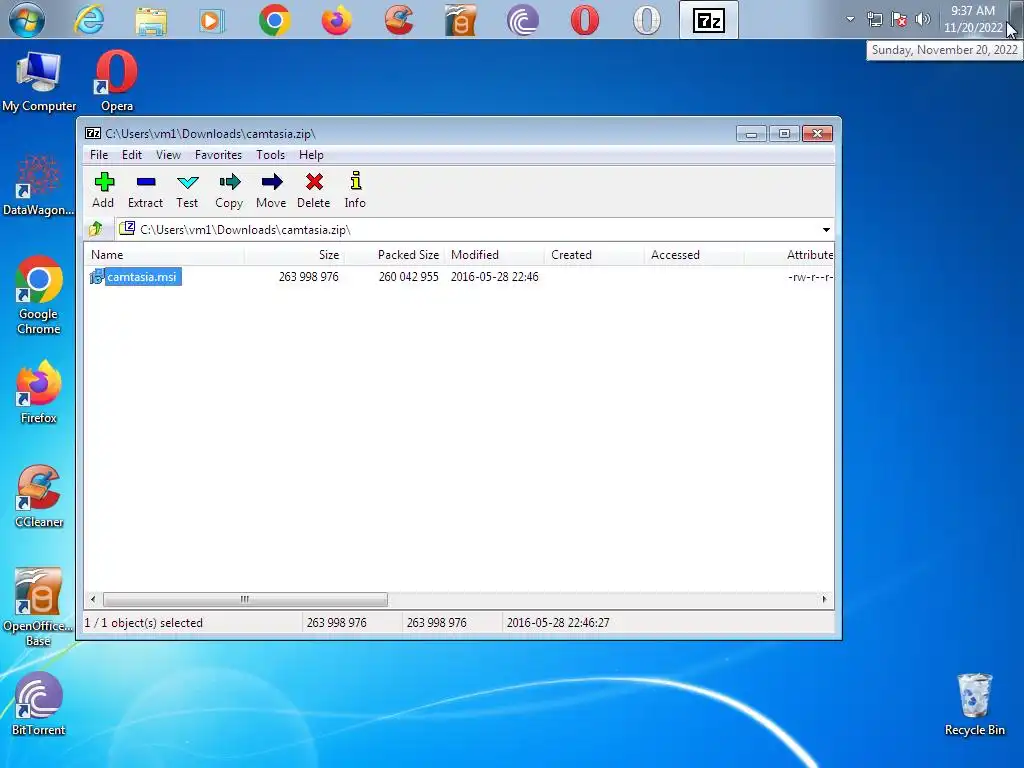Open CCleaner from the taskbar
1024x768 pixels.
pos(398,20)
